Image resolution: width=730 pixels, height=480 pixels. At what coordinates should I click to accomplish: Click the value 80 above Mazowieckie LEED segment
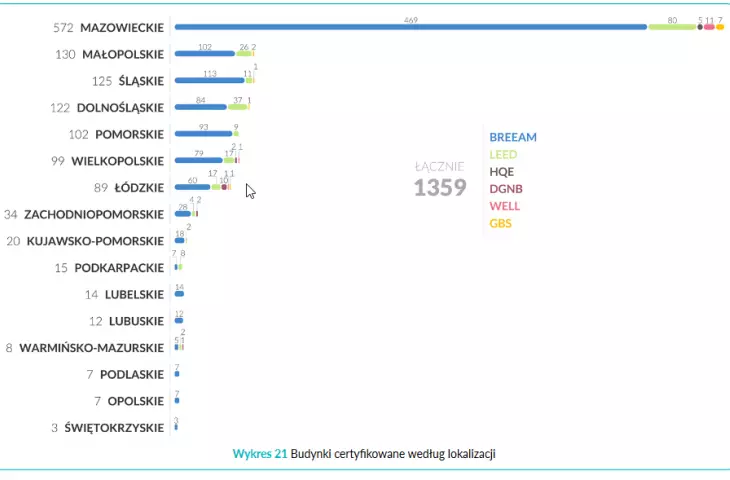[672, 20]
